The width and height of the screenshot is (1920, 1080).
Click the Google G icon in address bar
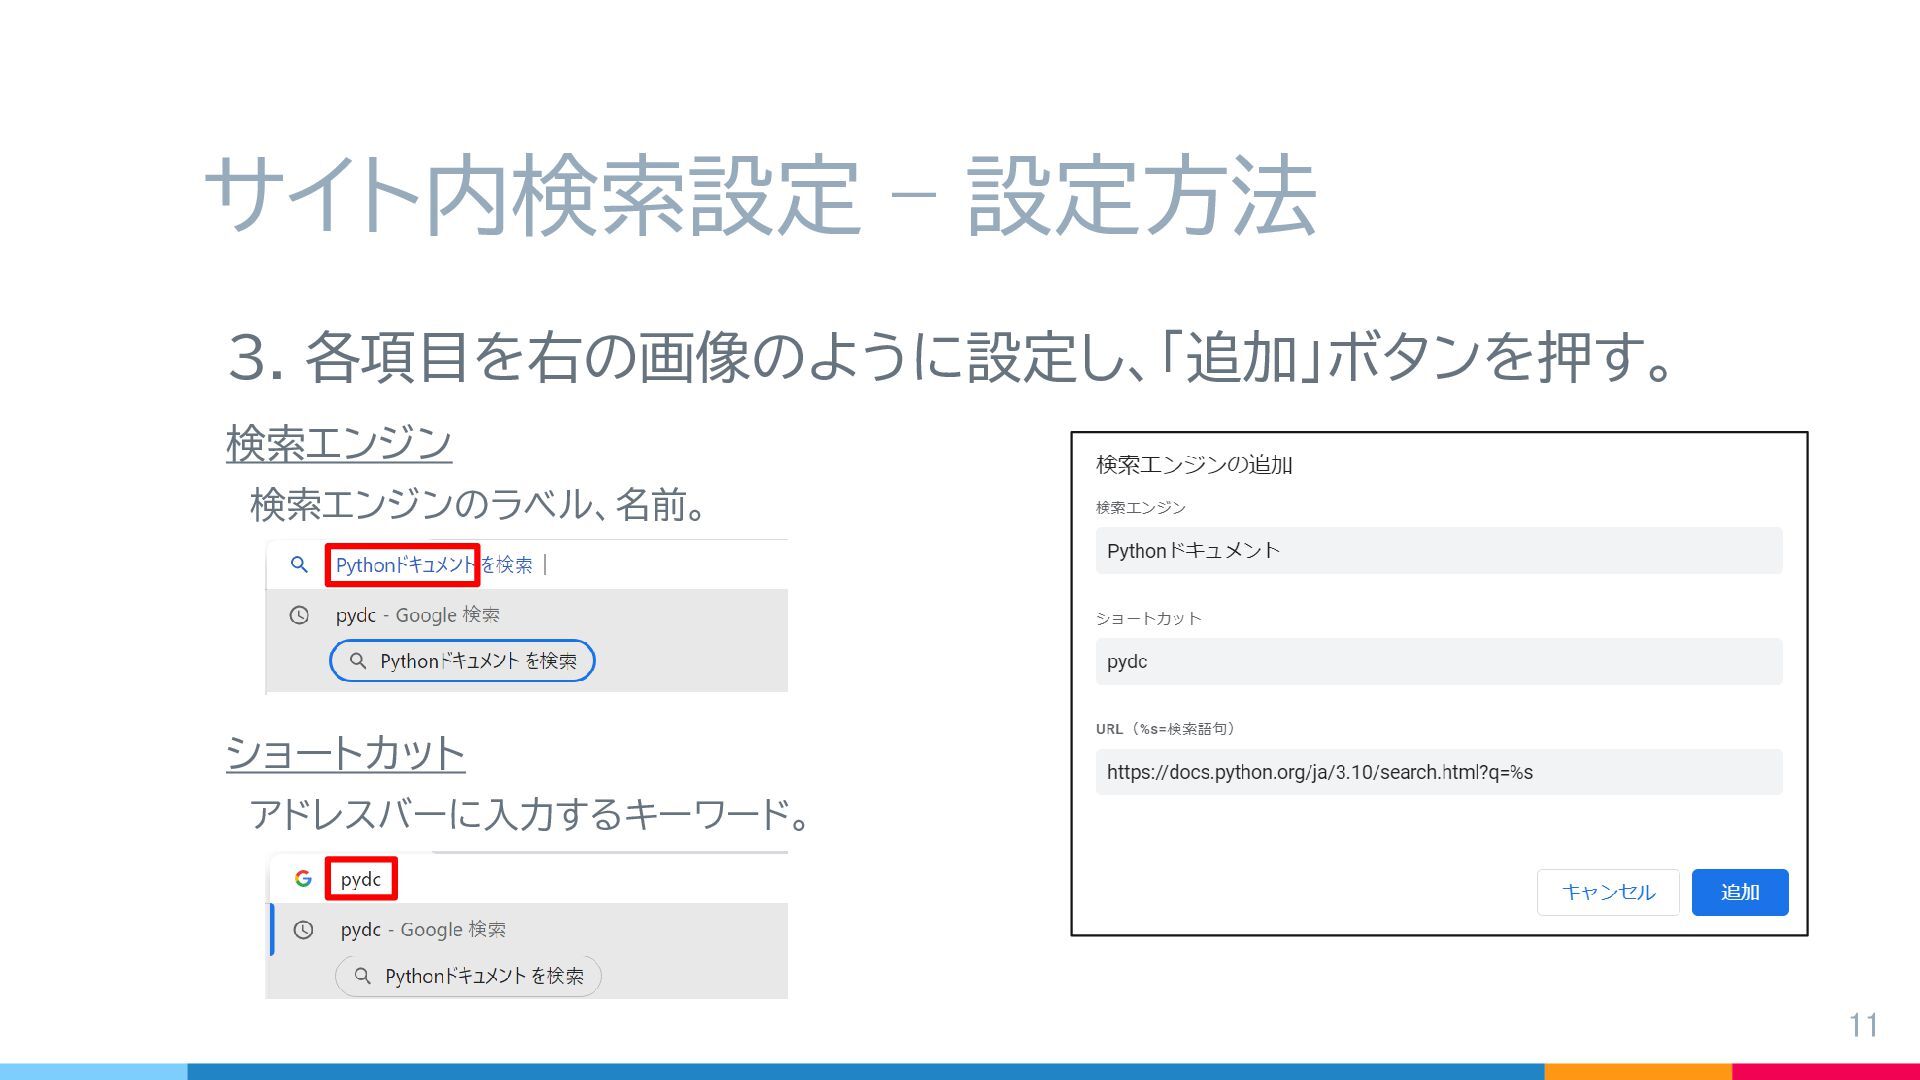point(303,879)
